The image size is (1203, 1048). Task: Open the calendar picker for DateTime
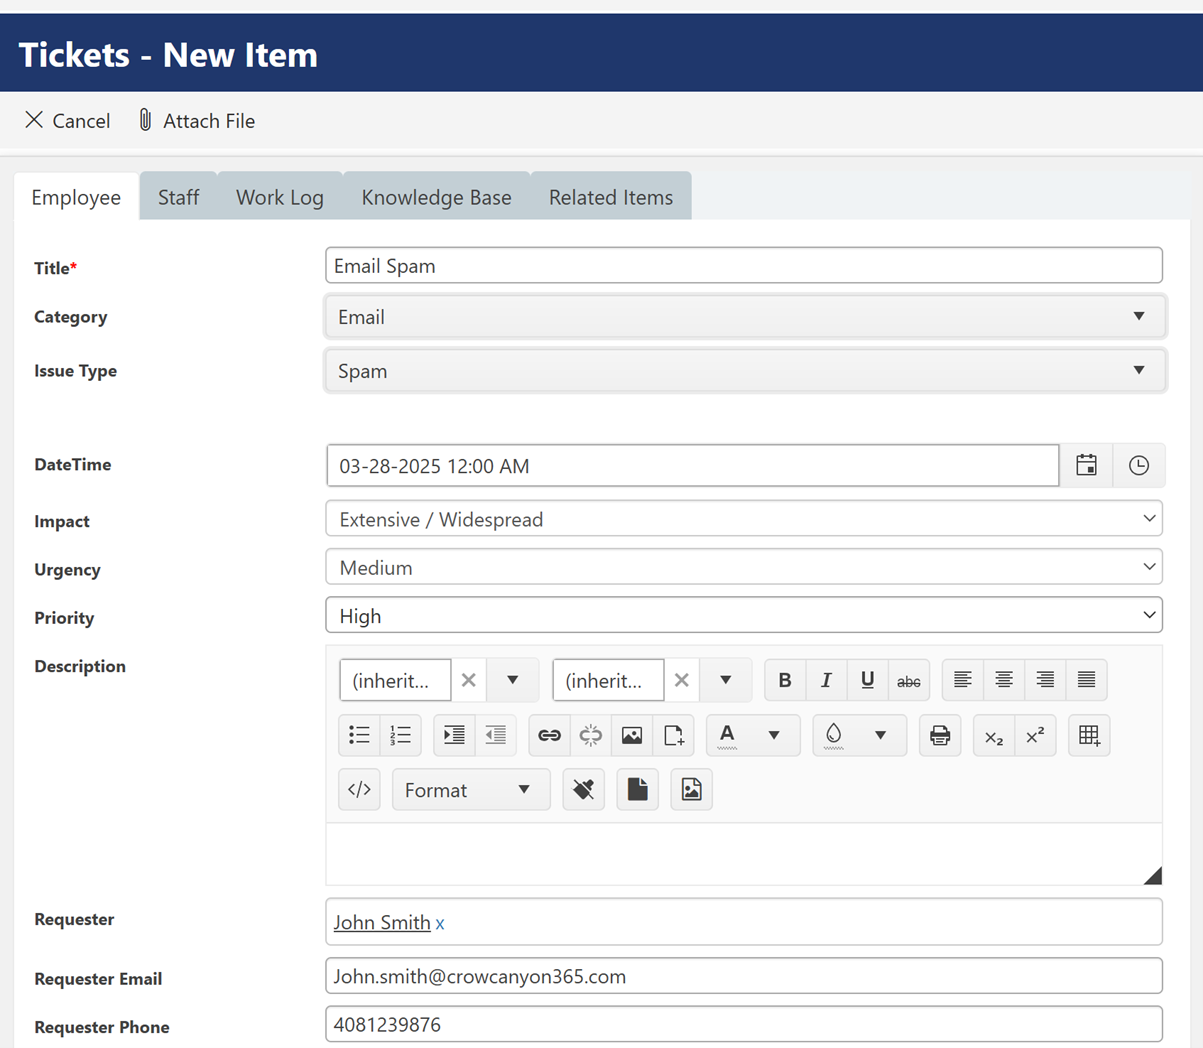(x=1087, y=464)
